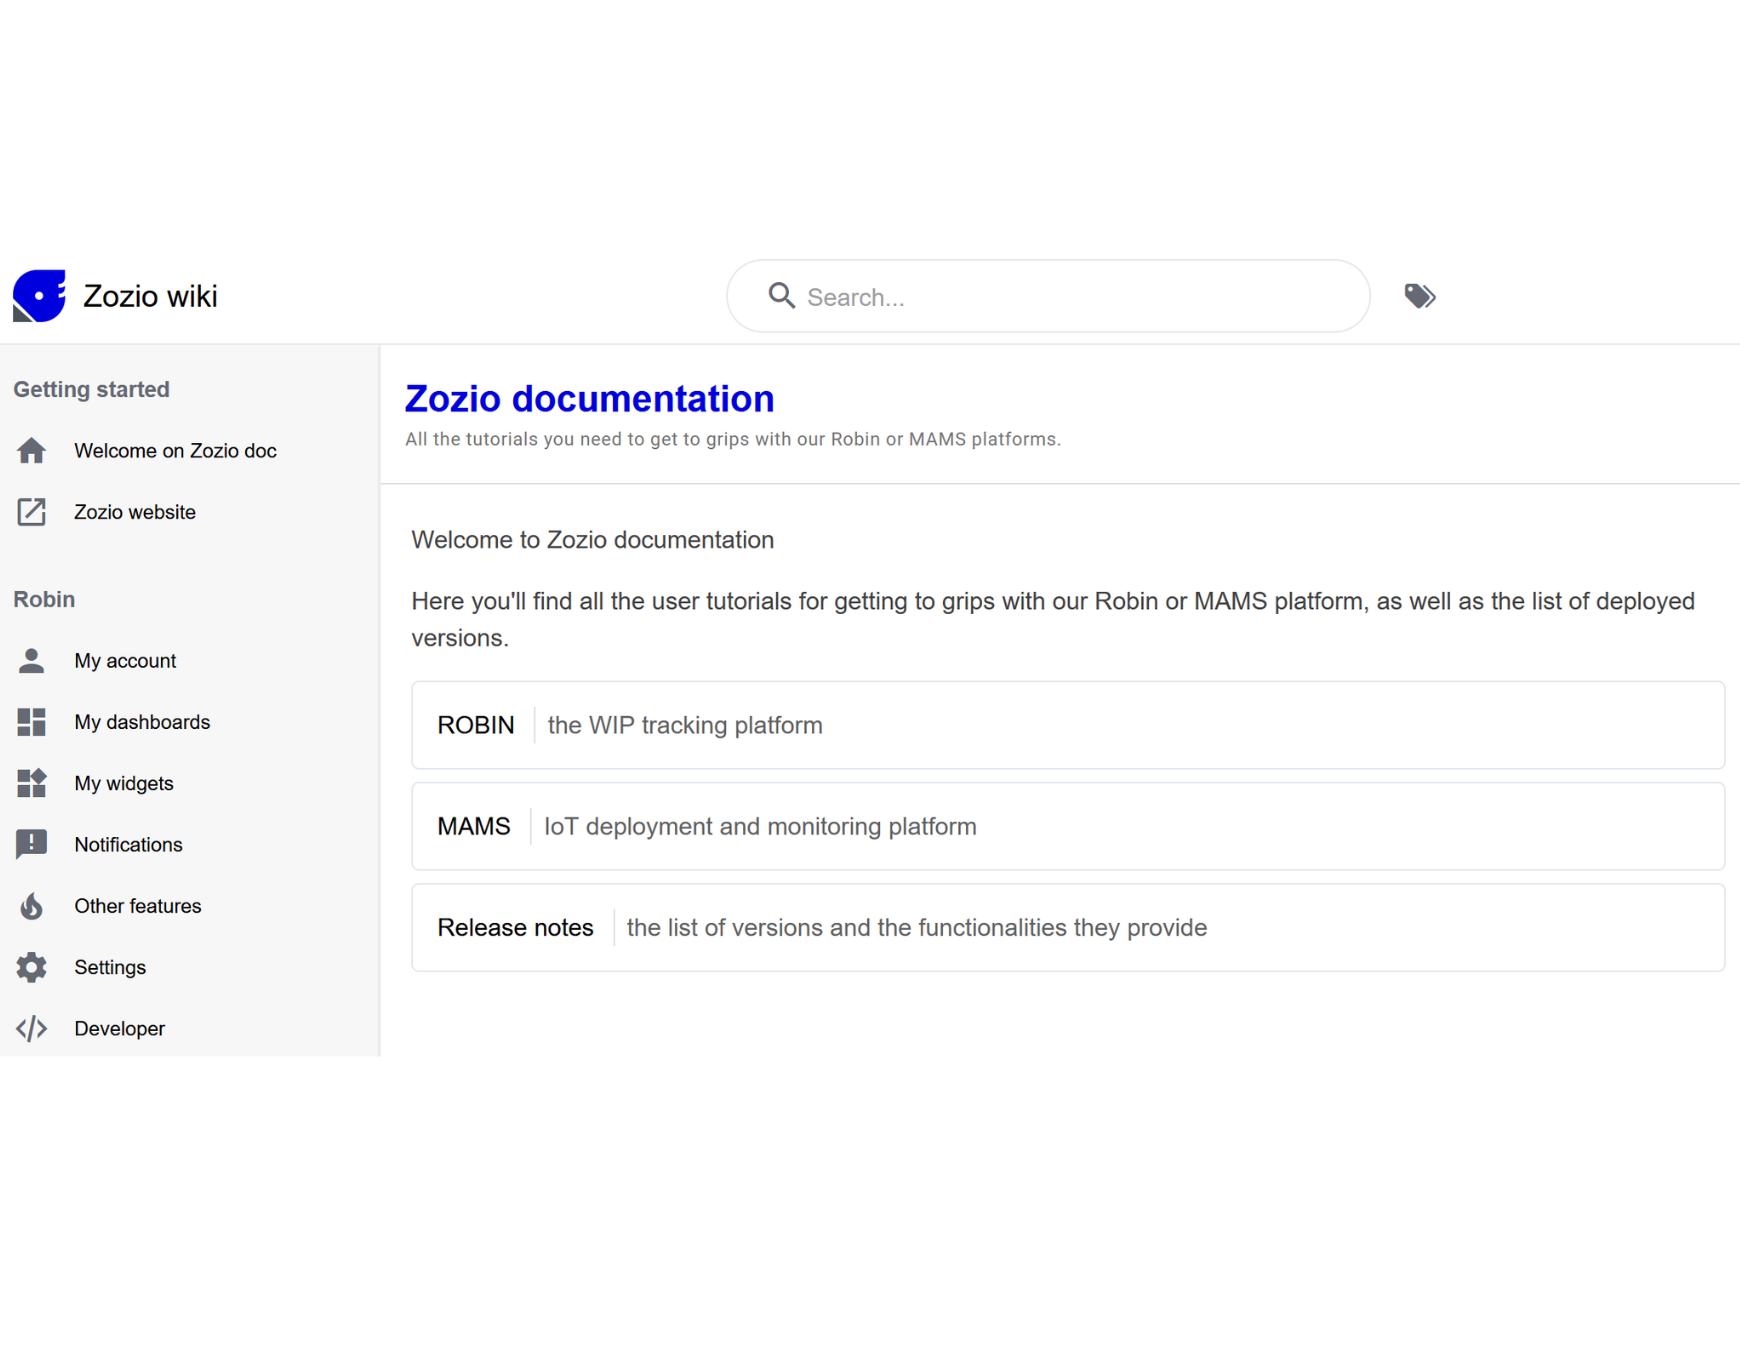The width and height of the screenshot is (1740, 1352).
Task: Open the Release notes card
Action: click(x=1068, y=927)
